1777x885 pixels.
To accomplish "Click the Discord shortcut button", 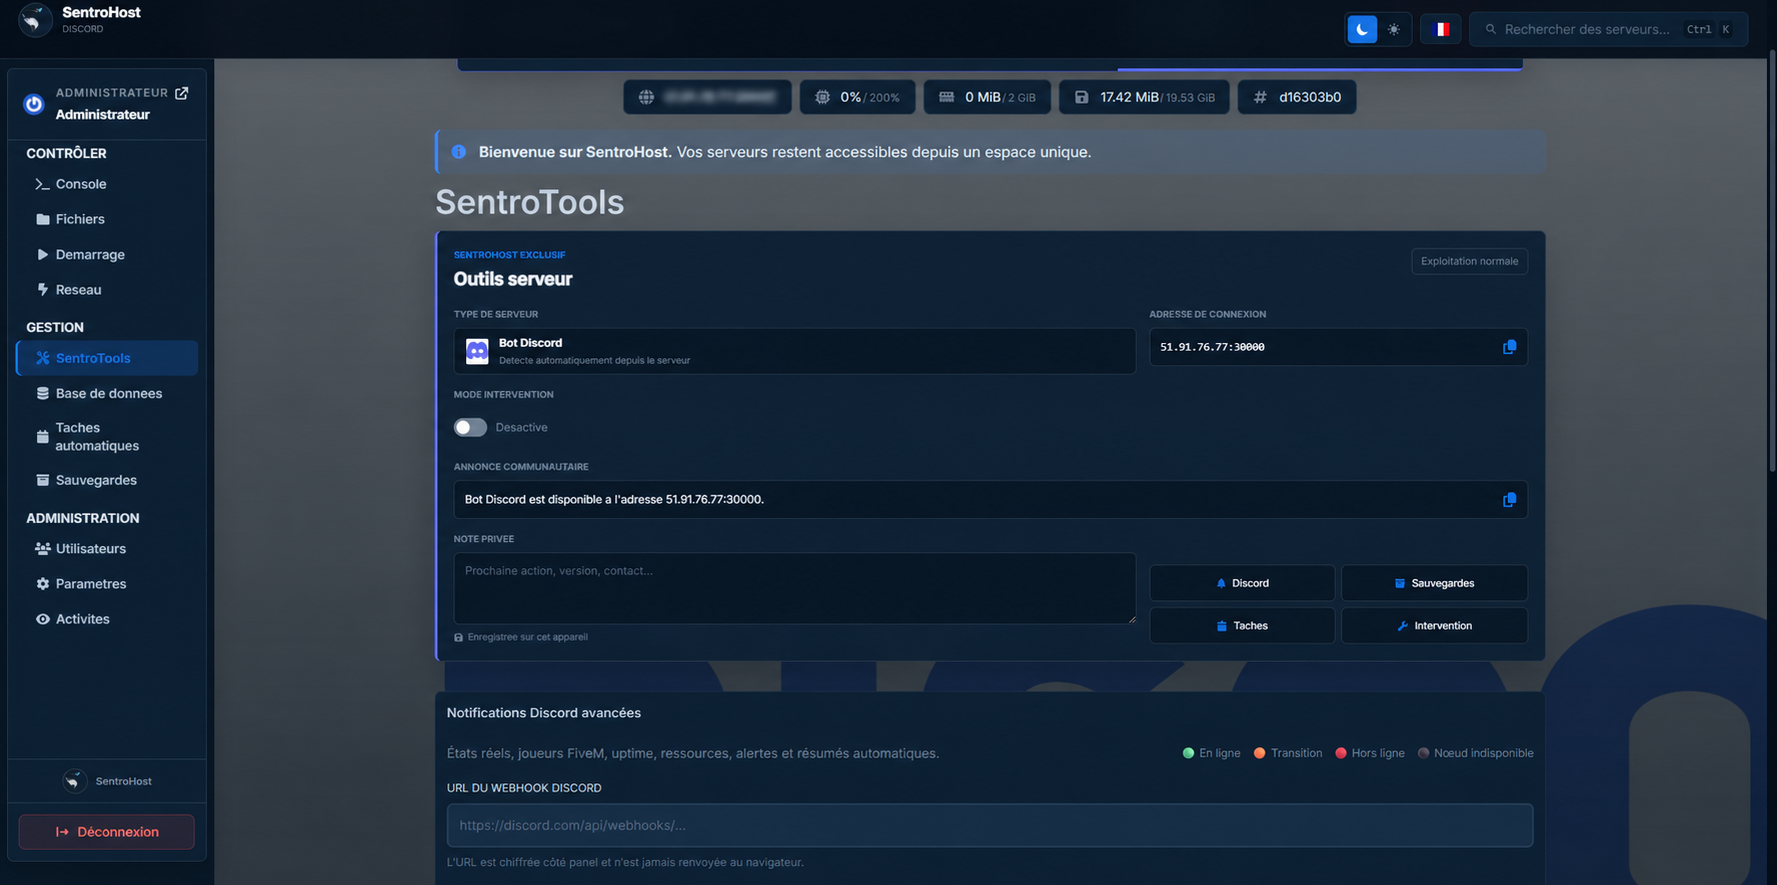I will tap(1242, 583).
